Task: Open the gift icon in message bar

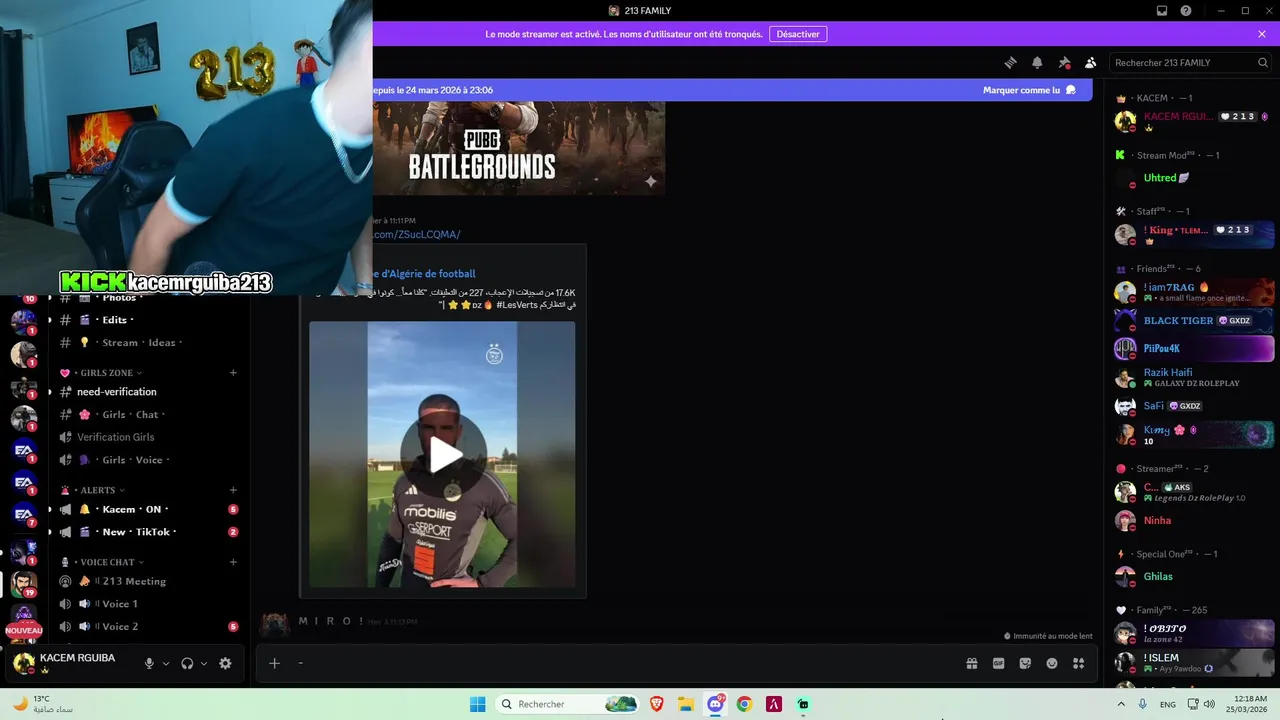Action: pos(971,663)
